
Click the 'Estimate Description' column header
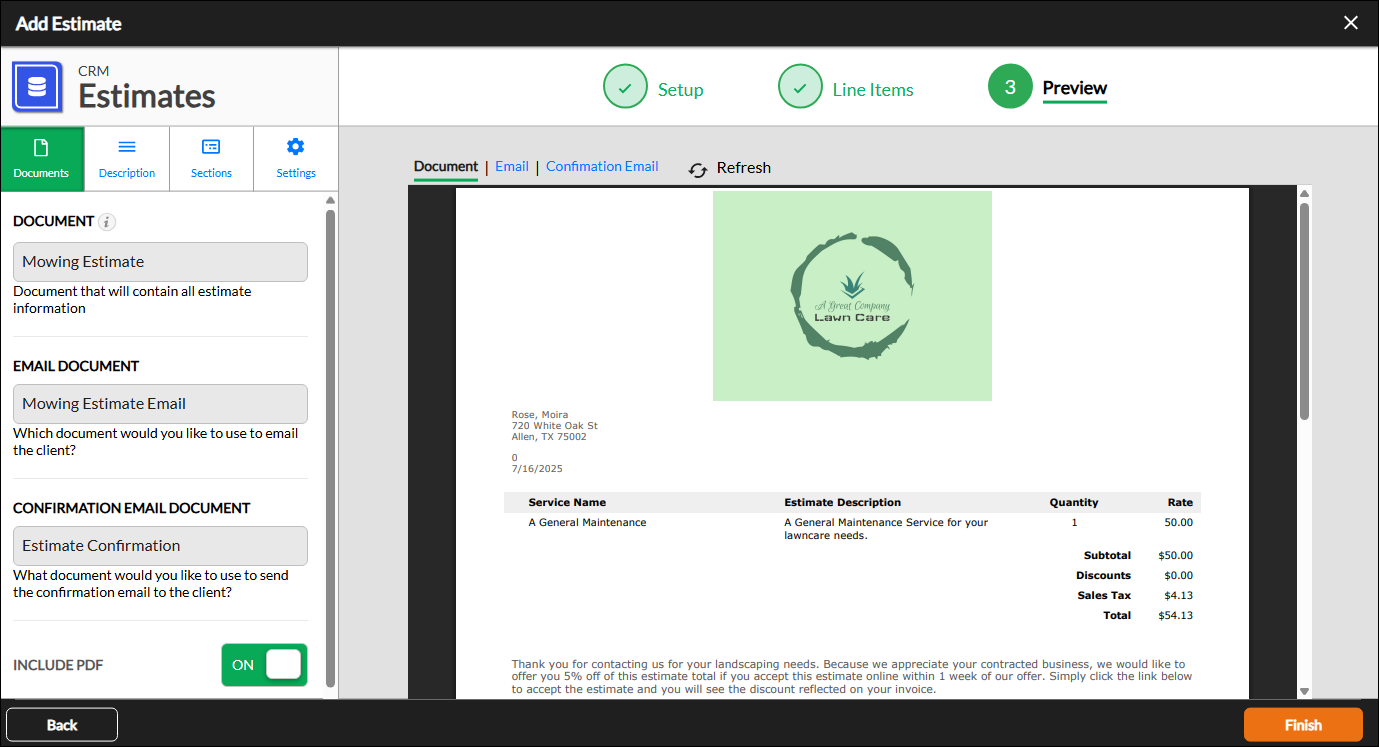(x=842, y=503)
